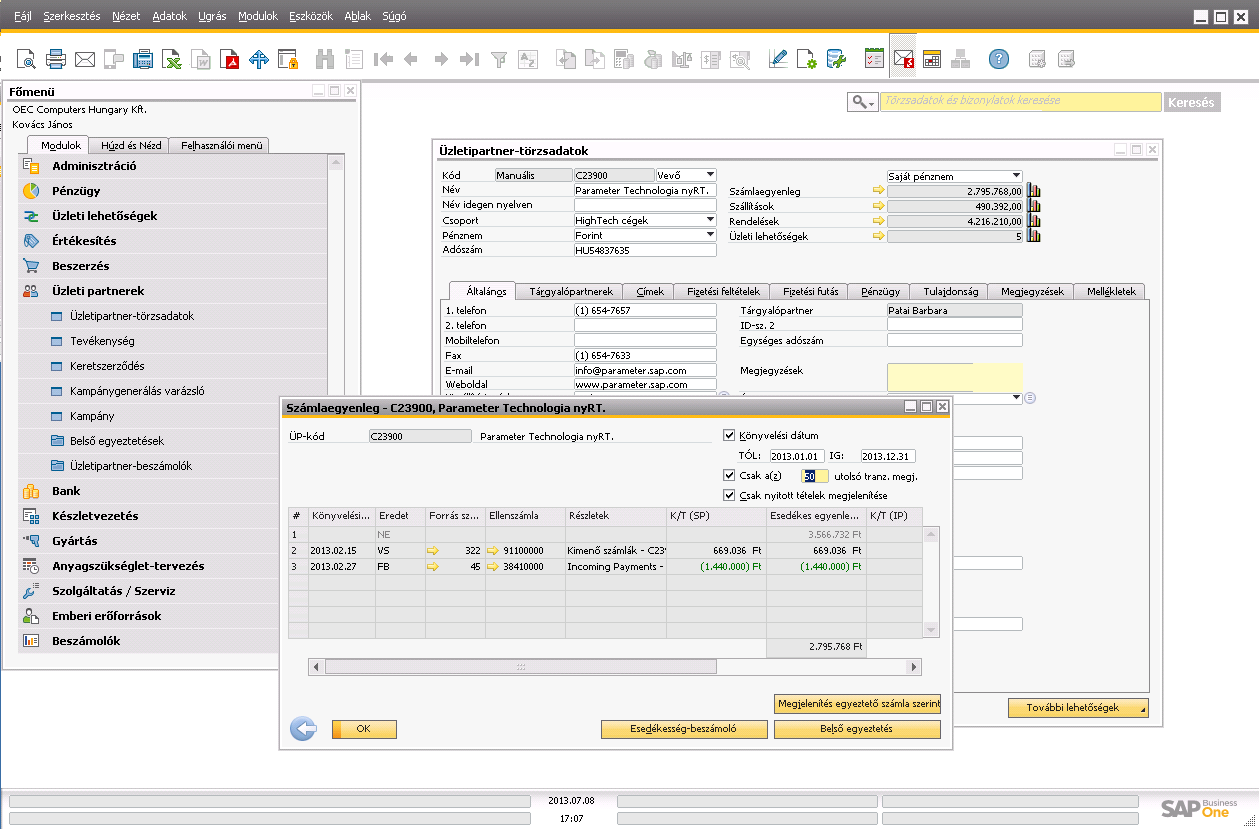Open the Fájl menu
The width and height of the screenshot is (1259, 829).
click(x=22, y=16)
